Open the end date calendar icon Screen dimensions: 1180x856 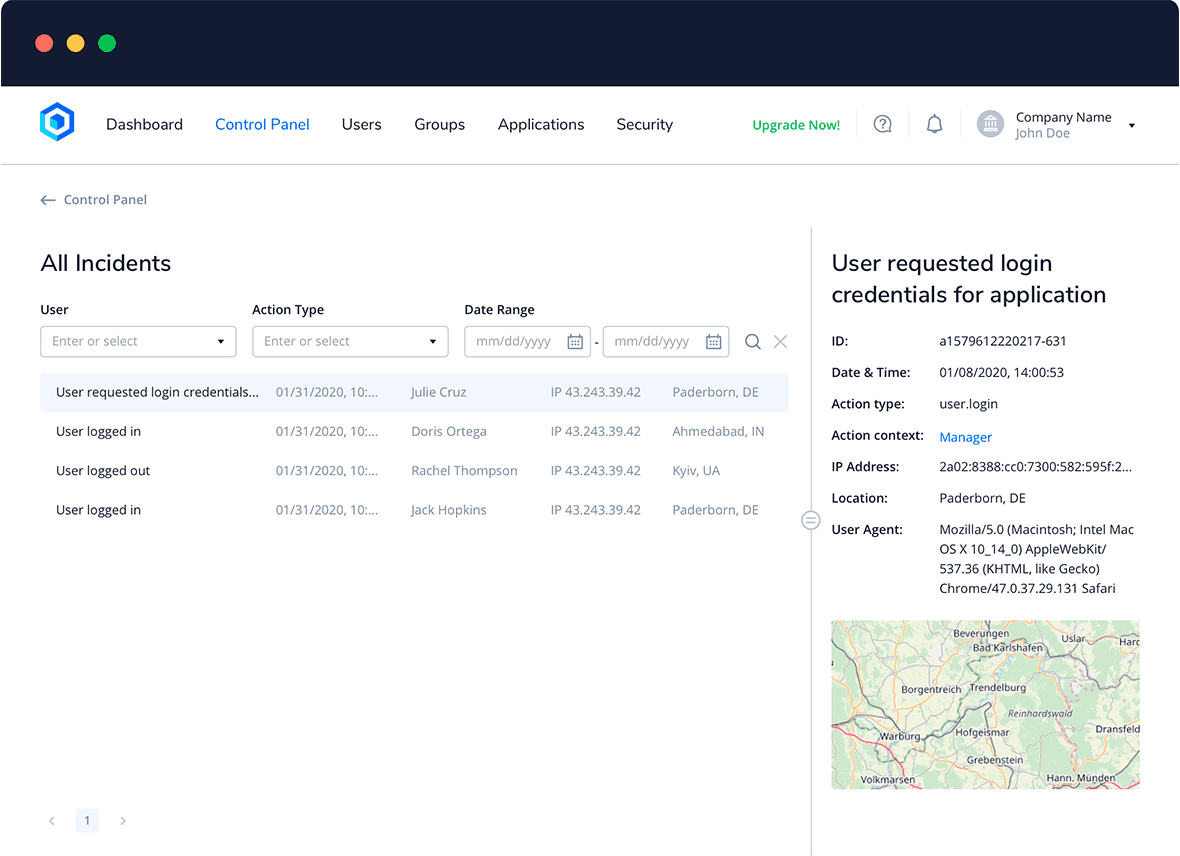coord(713,342)
